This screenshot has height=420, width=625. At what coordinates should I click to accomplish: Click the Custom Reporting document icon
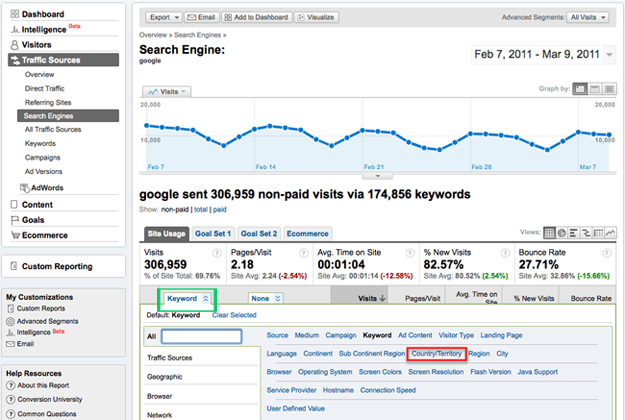(x=14, y=266)
